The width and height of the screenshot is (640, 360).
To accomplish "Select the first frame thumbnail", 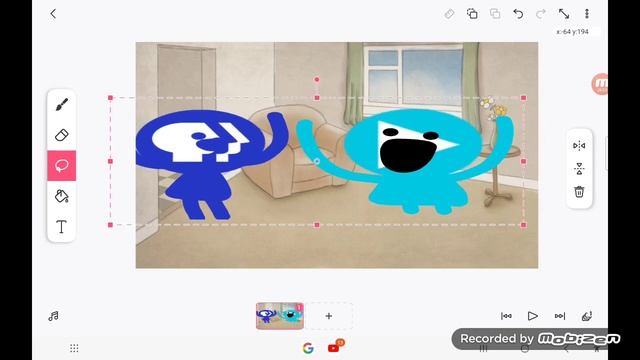I will [280, 316].
